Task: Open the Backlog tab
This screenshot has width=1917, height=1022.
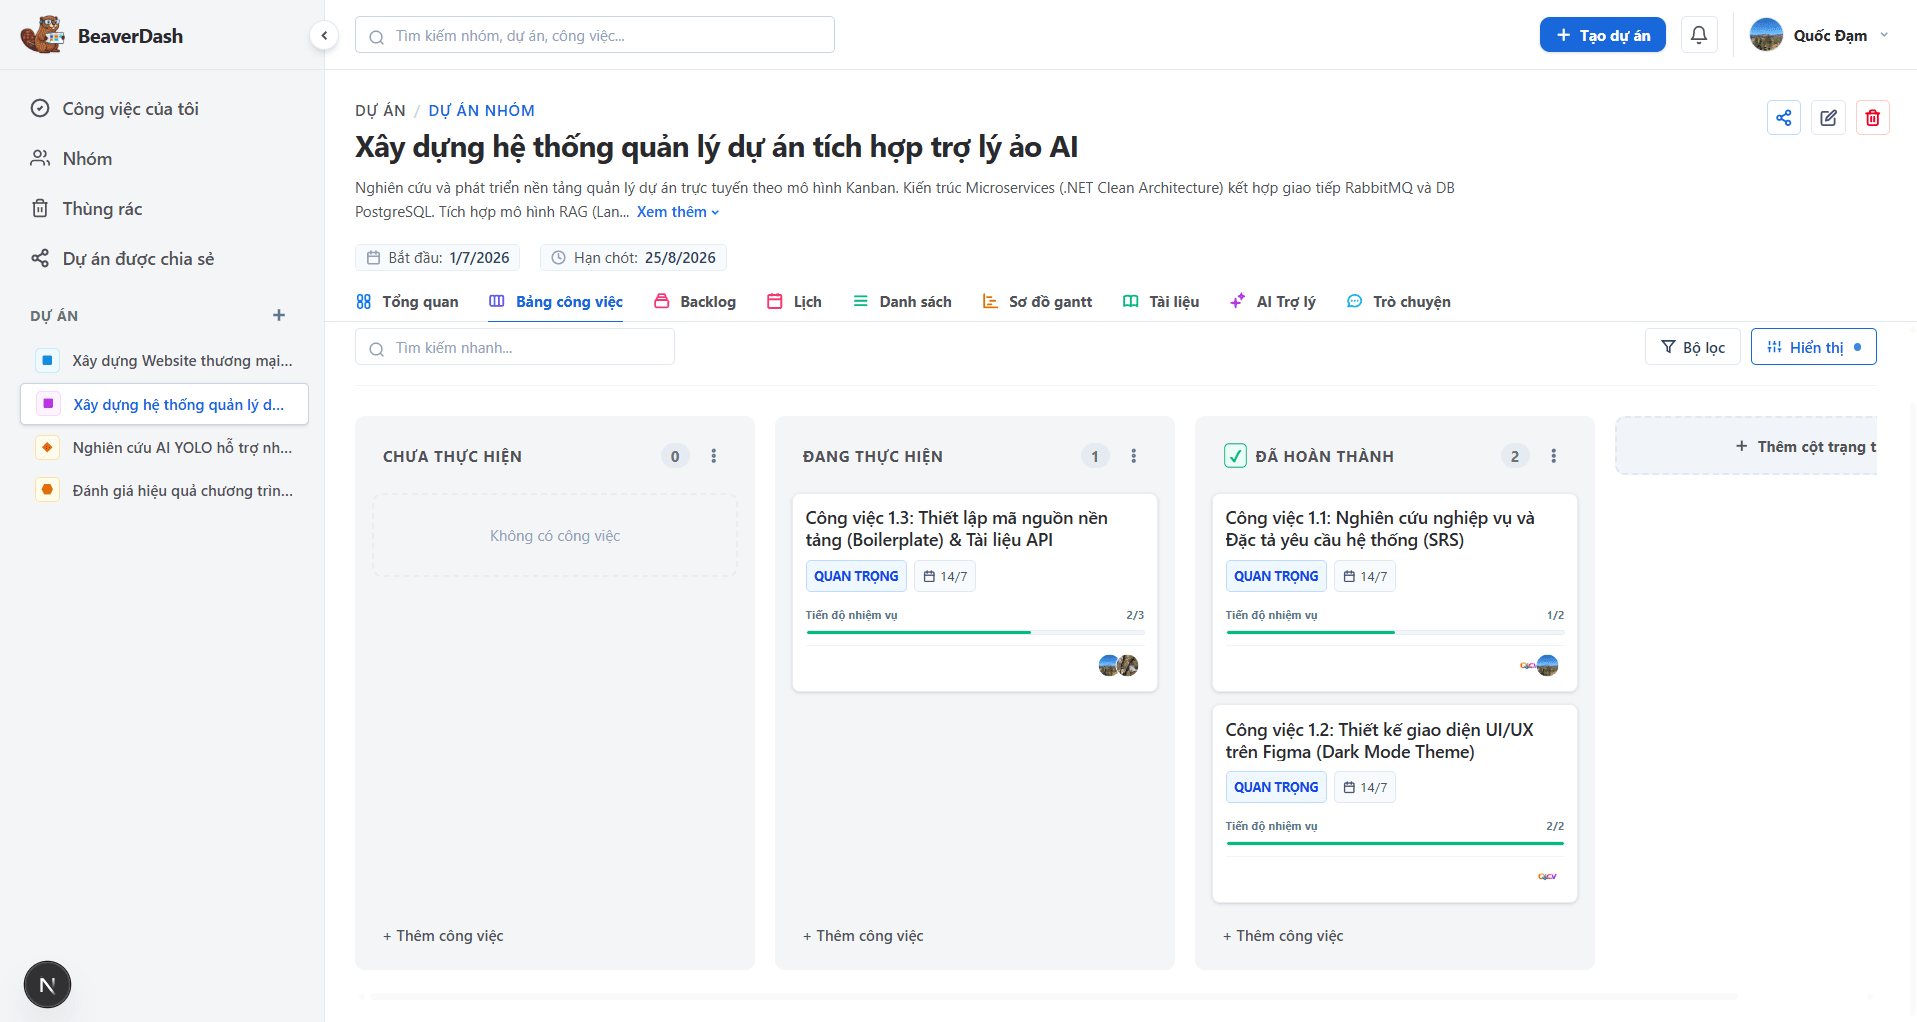Action: [x=694, y=301]
